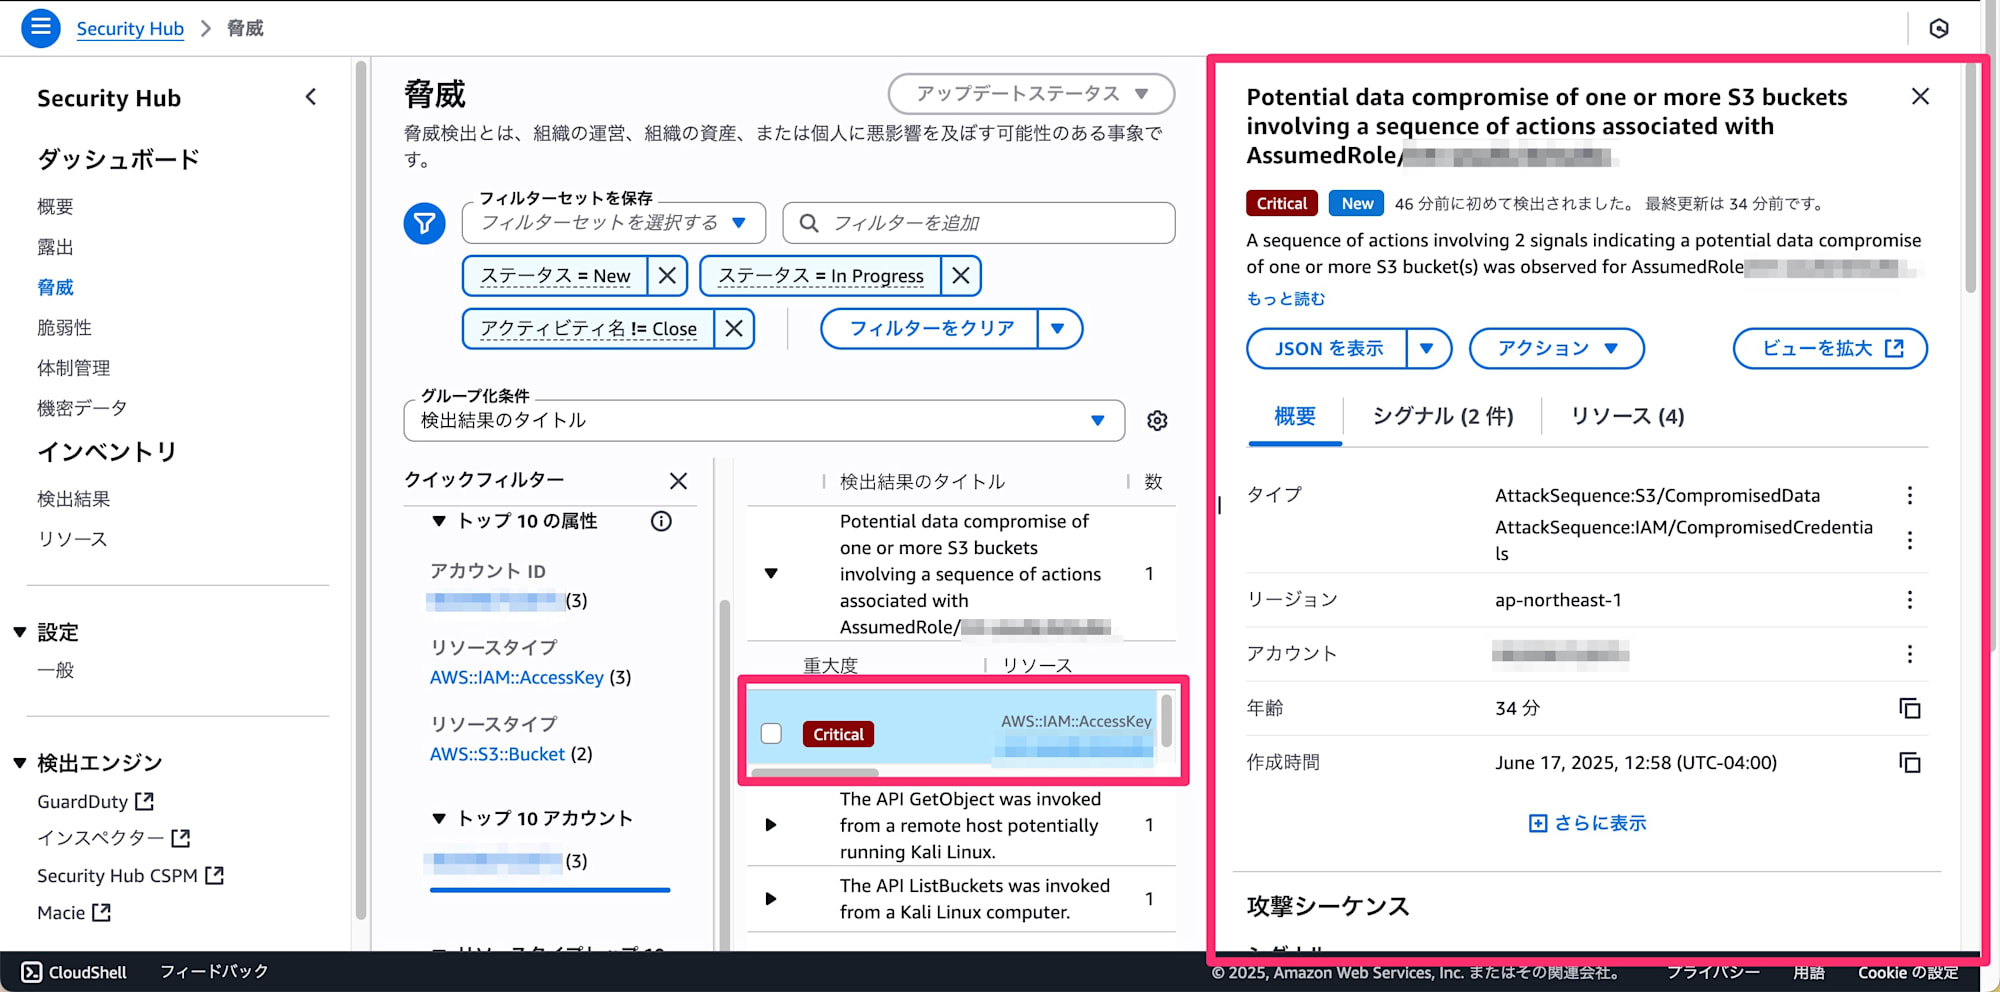The width and height of the screenshot is (2000, 992).
Task: Click the detail panel vertical scrollbar
Action: click(1971, 178)
